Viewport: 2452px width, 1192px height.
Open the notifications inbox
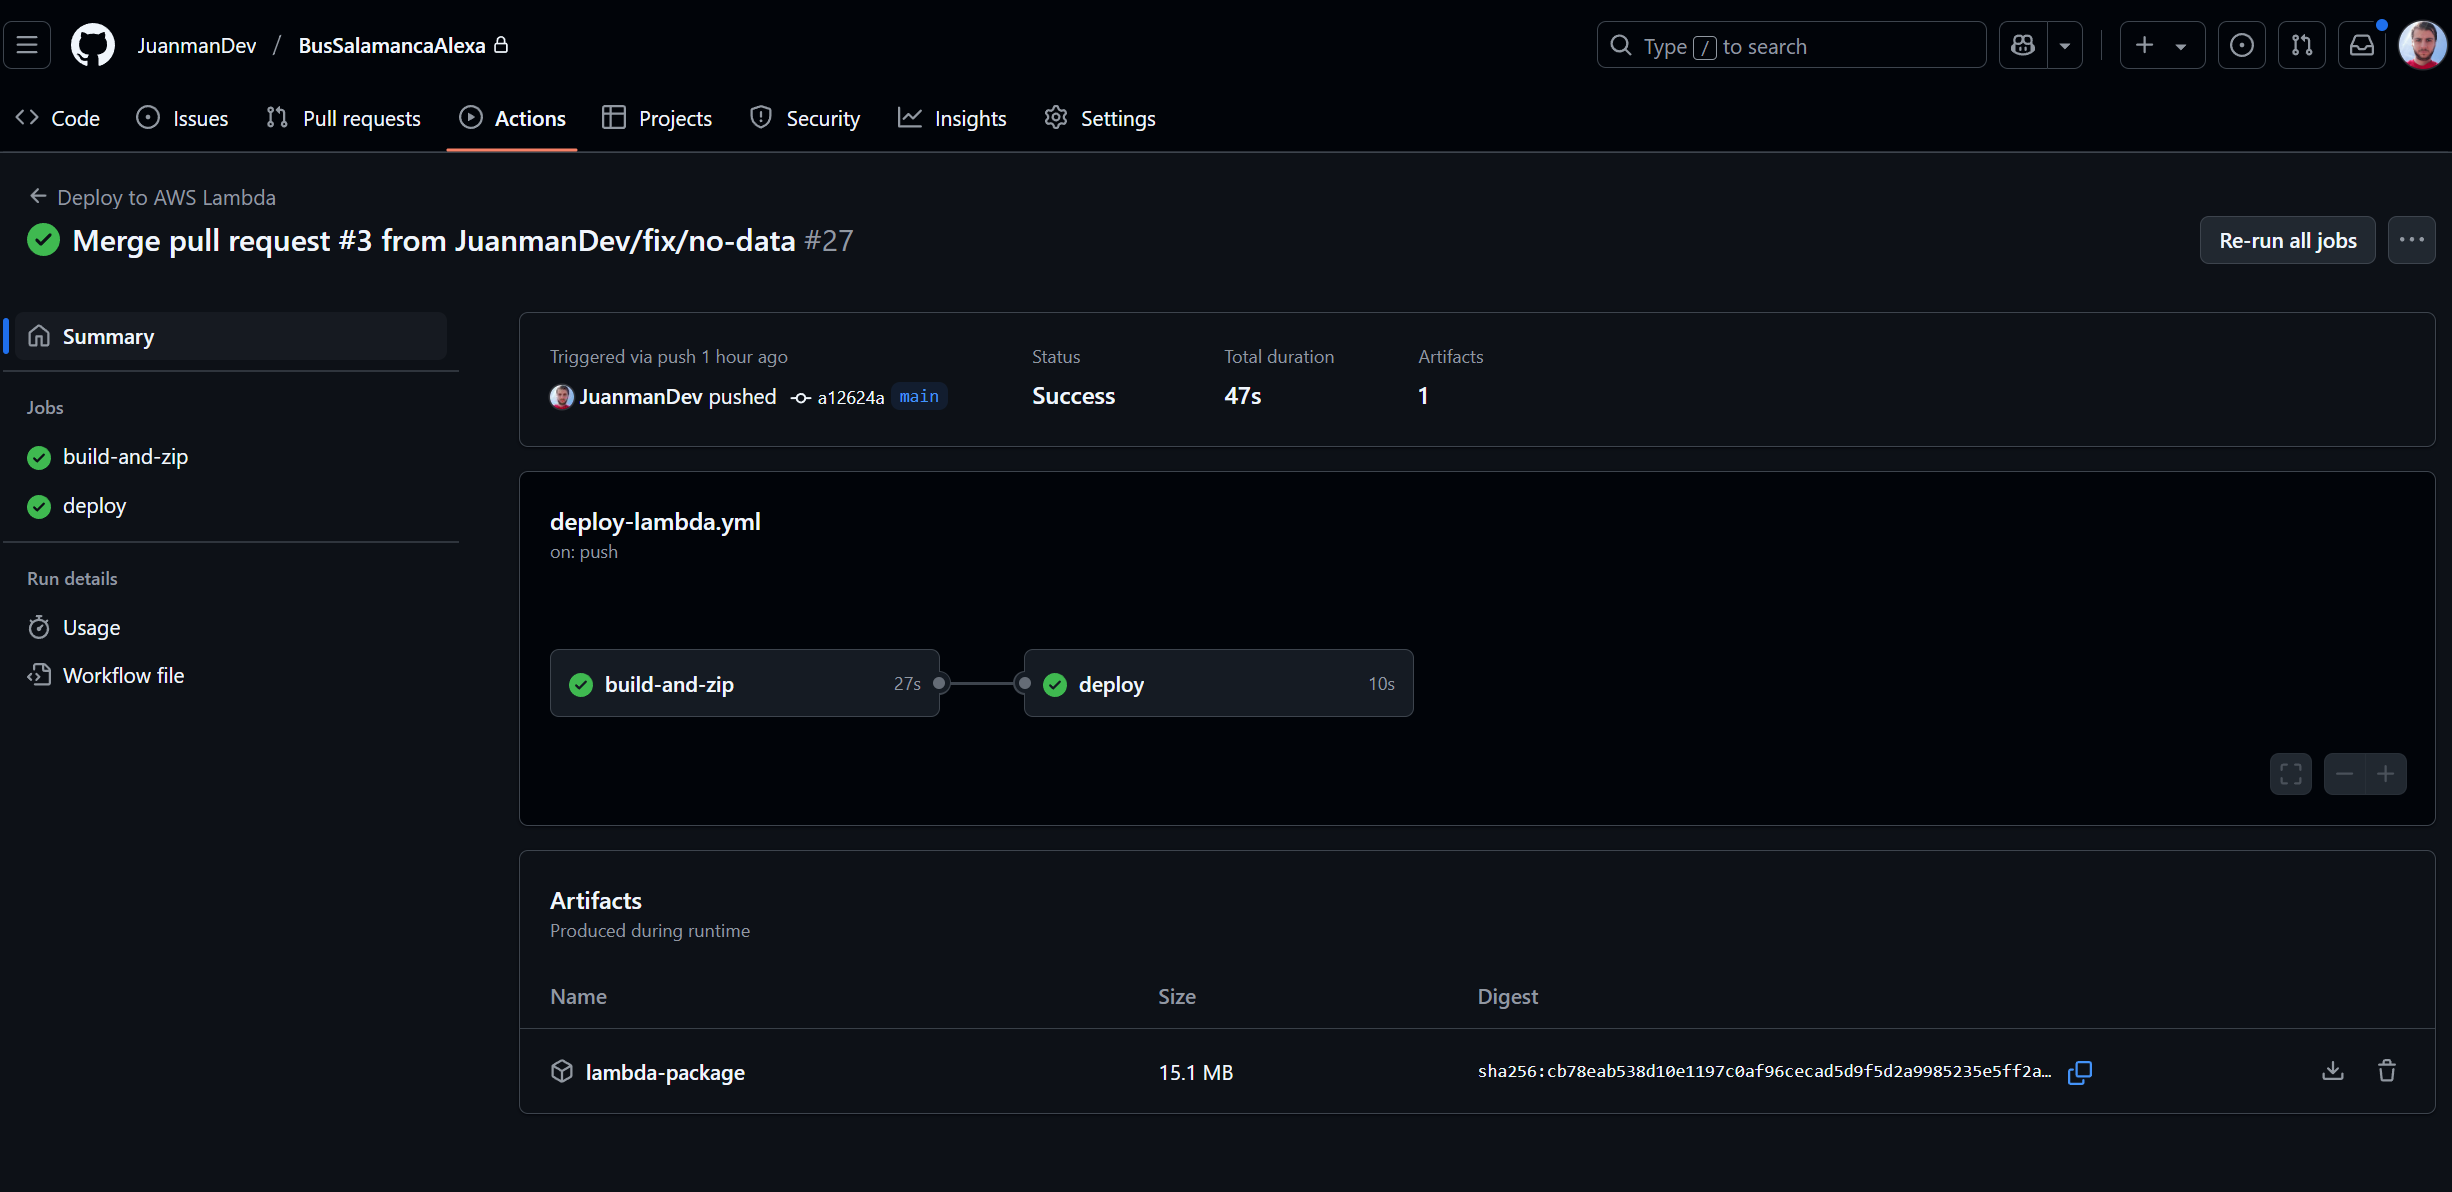pos(2362,45)
